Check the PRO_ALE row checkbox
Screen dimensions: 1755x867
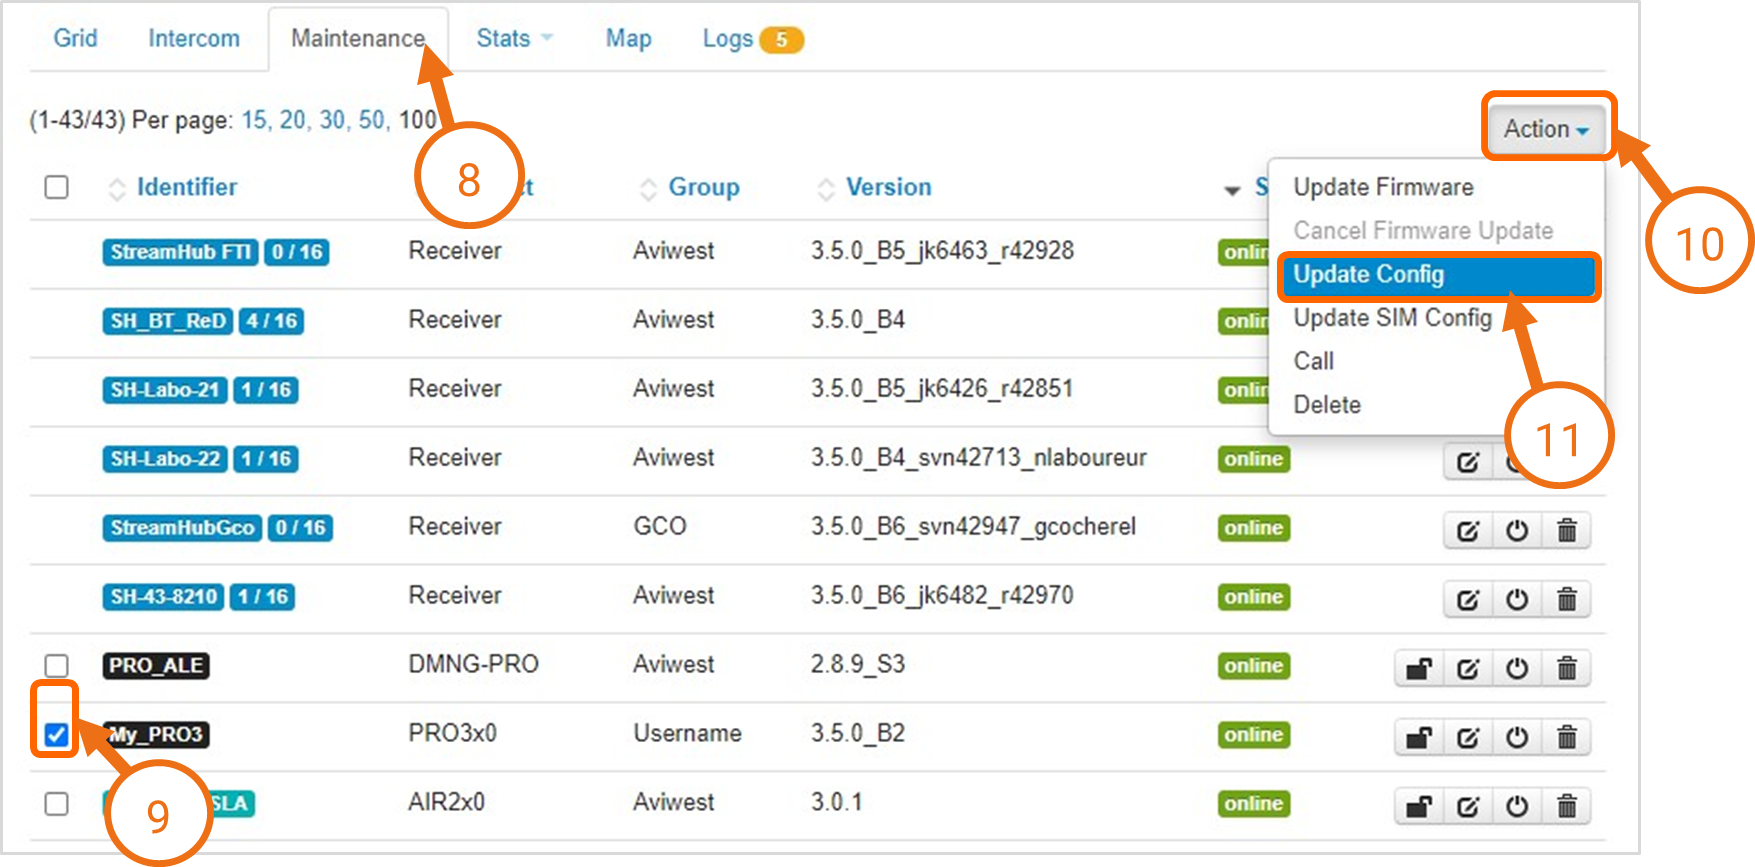pyautogui.click(x=57, y=666)
